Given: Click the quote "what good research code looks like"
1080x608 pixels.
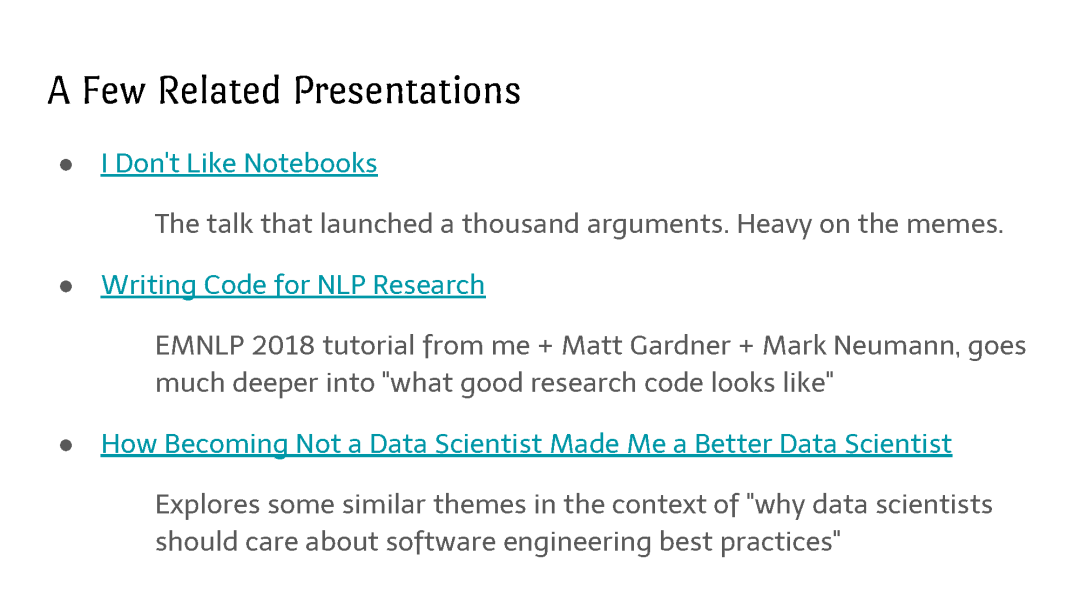Looking at the screenshot, I should pyautogui.click(x=611, y=383).
